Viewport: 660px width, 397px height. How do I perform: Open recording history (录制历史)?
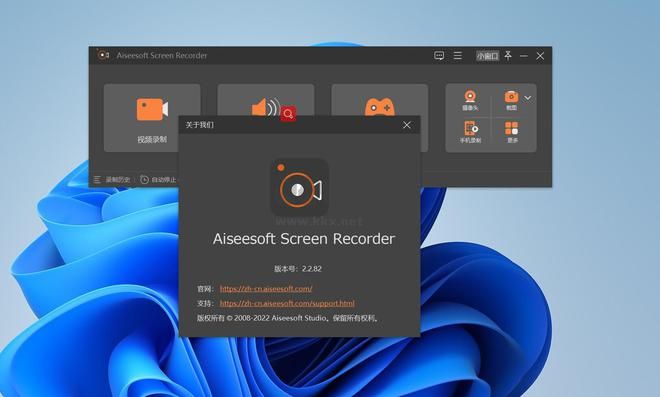pyautogui.click(x=112, y=180)
